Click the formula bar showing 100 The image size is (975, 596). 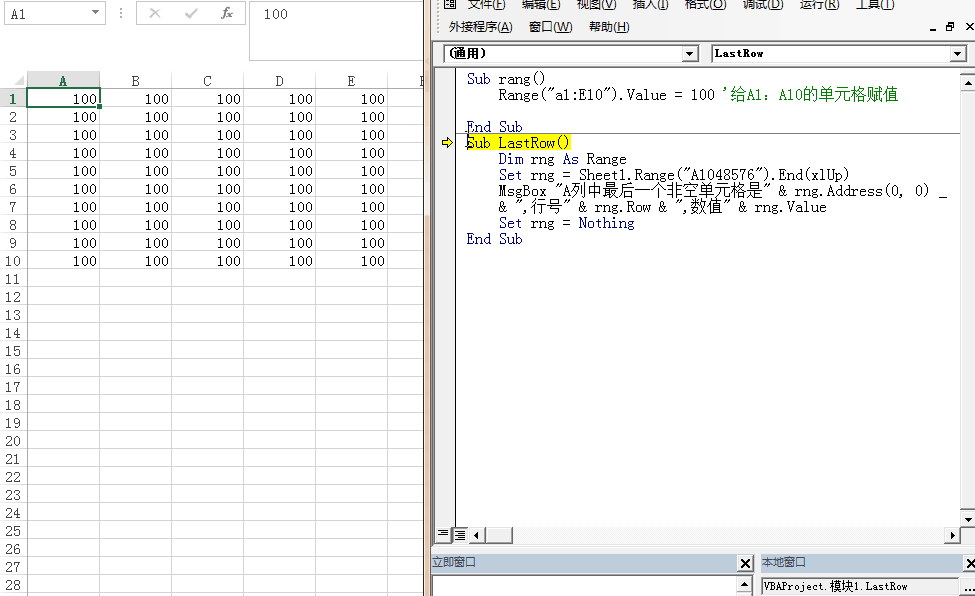pyautogui.click(x=336, y=30)
